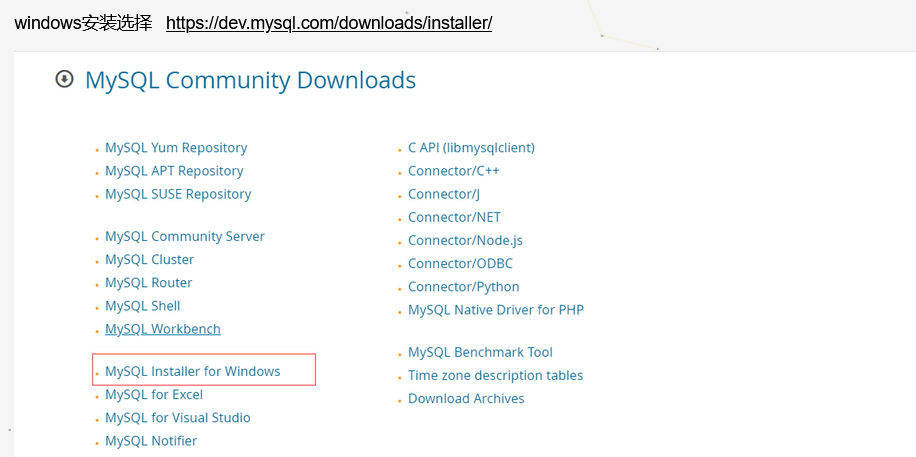916x457 pixels.
Task: Go to Download Archives
Action: click(466, 399)
